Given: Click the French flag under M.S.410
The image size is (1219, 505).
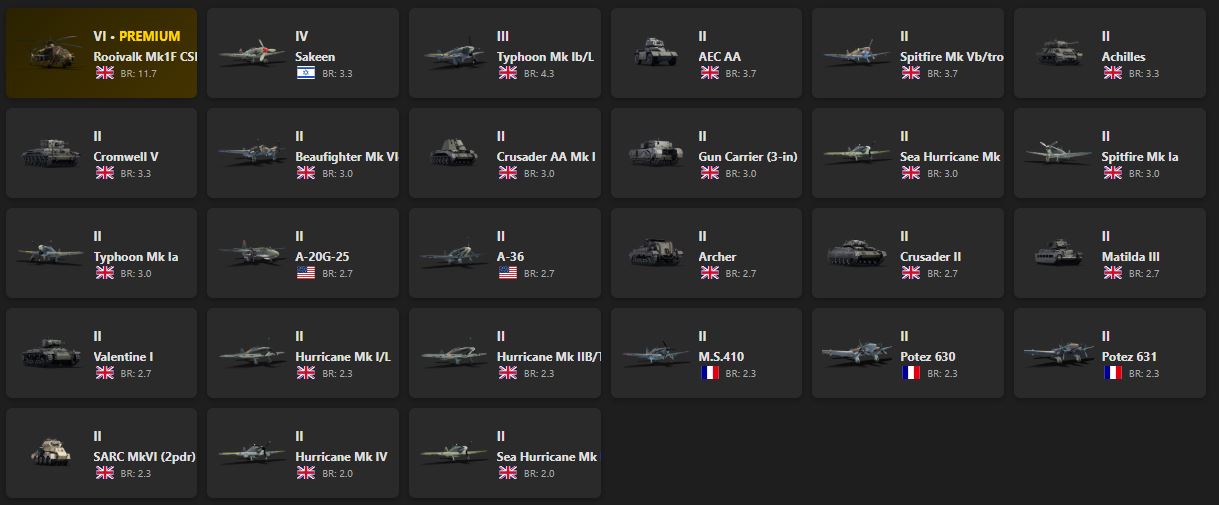Looking at the screenshot, I should [x=710, y=373].
